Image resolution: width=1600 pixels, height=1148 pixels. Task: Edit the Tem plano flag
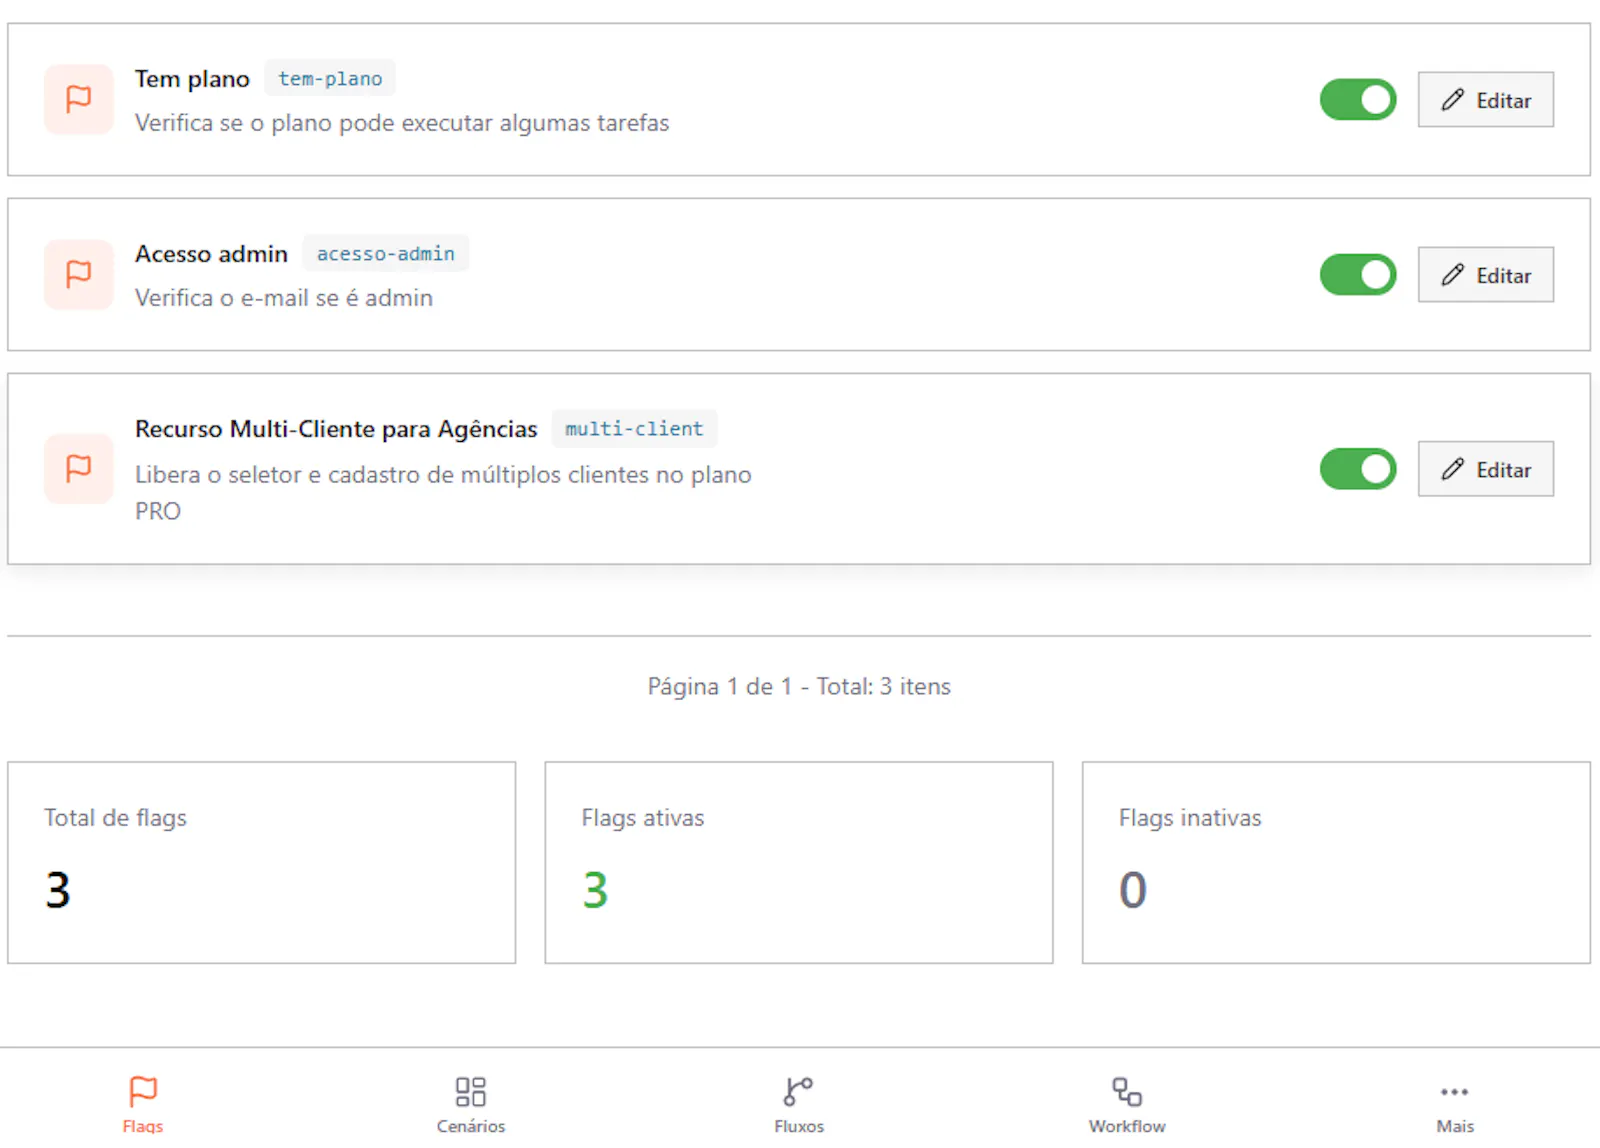pos(1486,100)
